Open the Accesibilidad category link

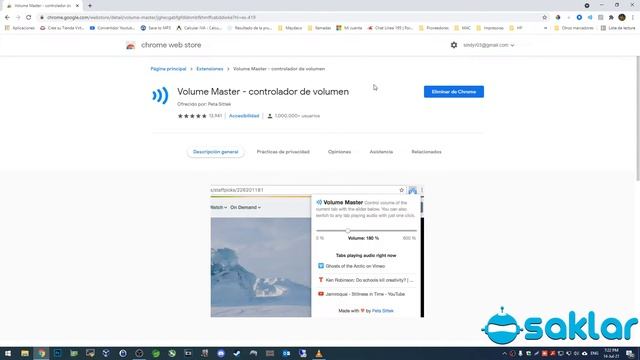(x=244, y=116)
